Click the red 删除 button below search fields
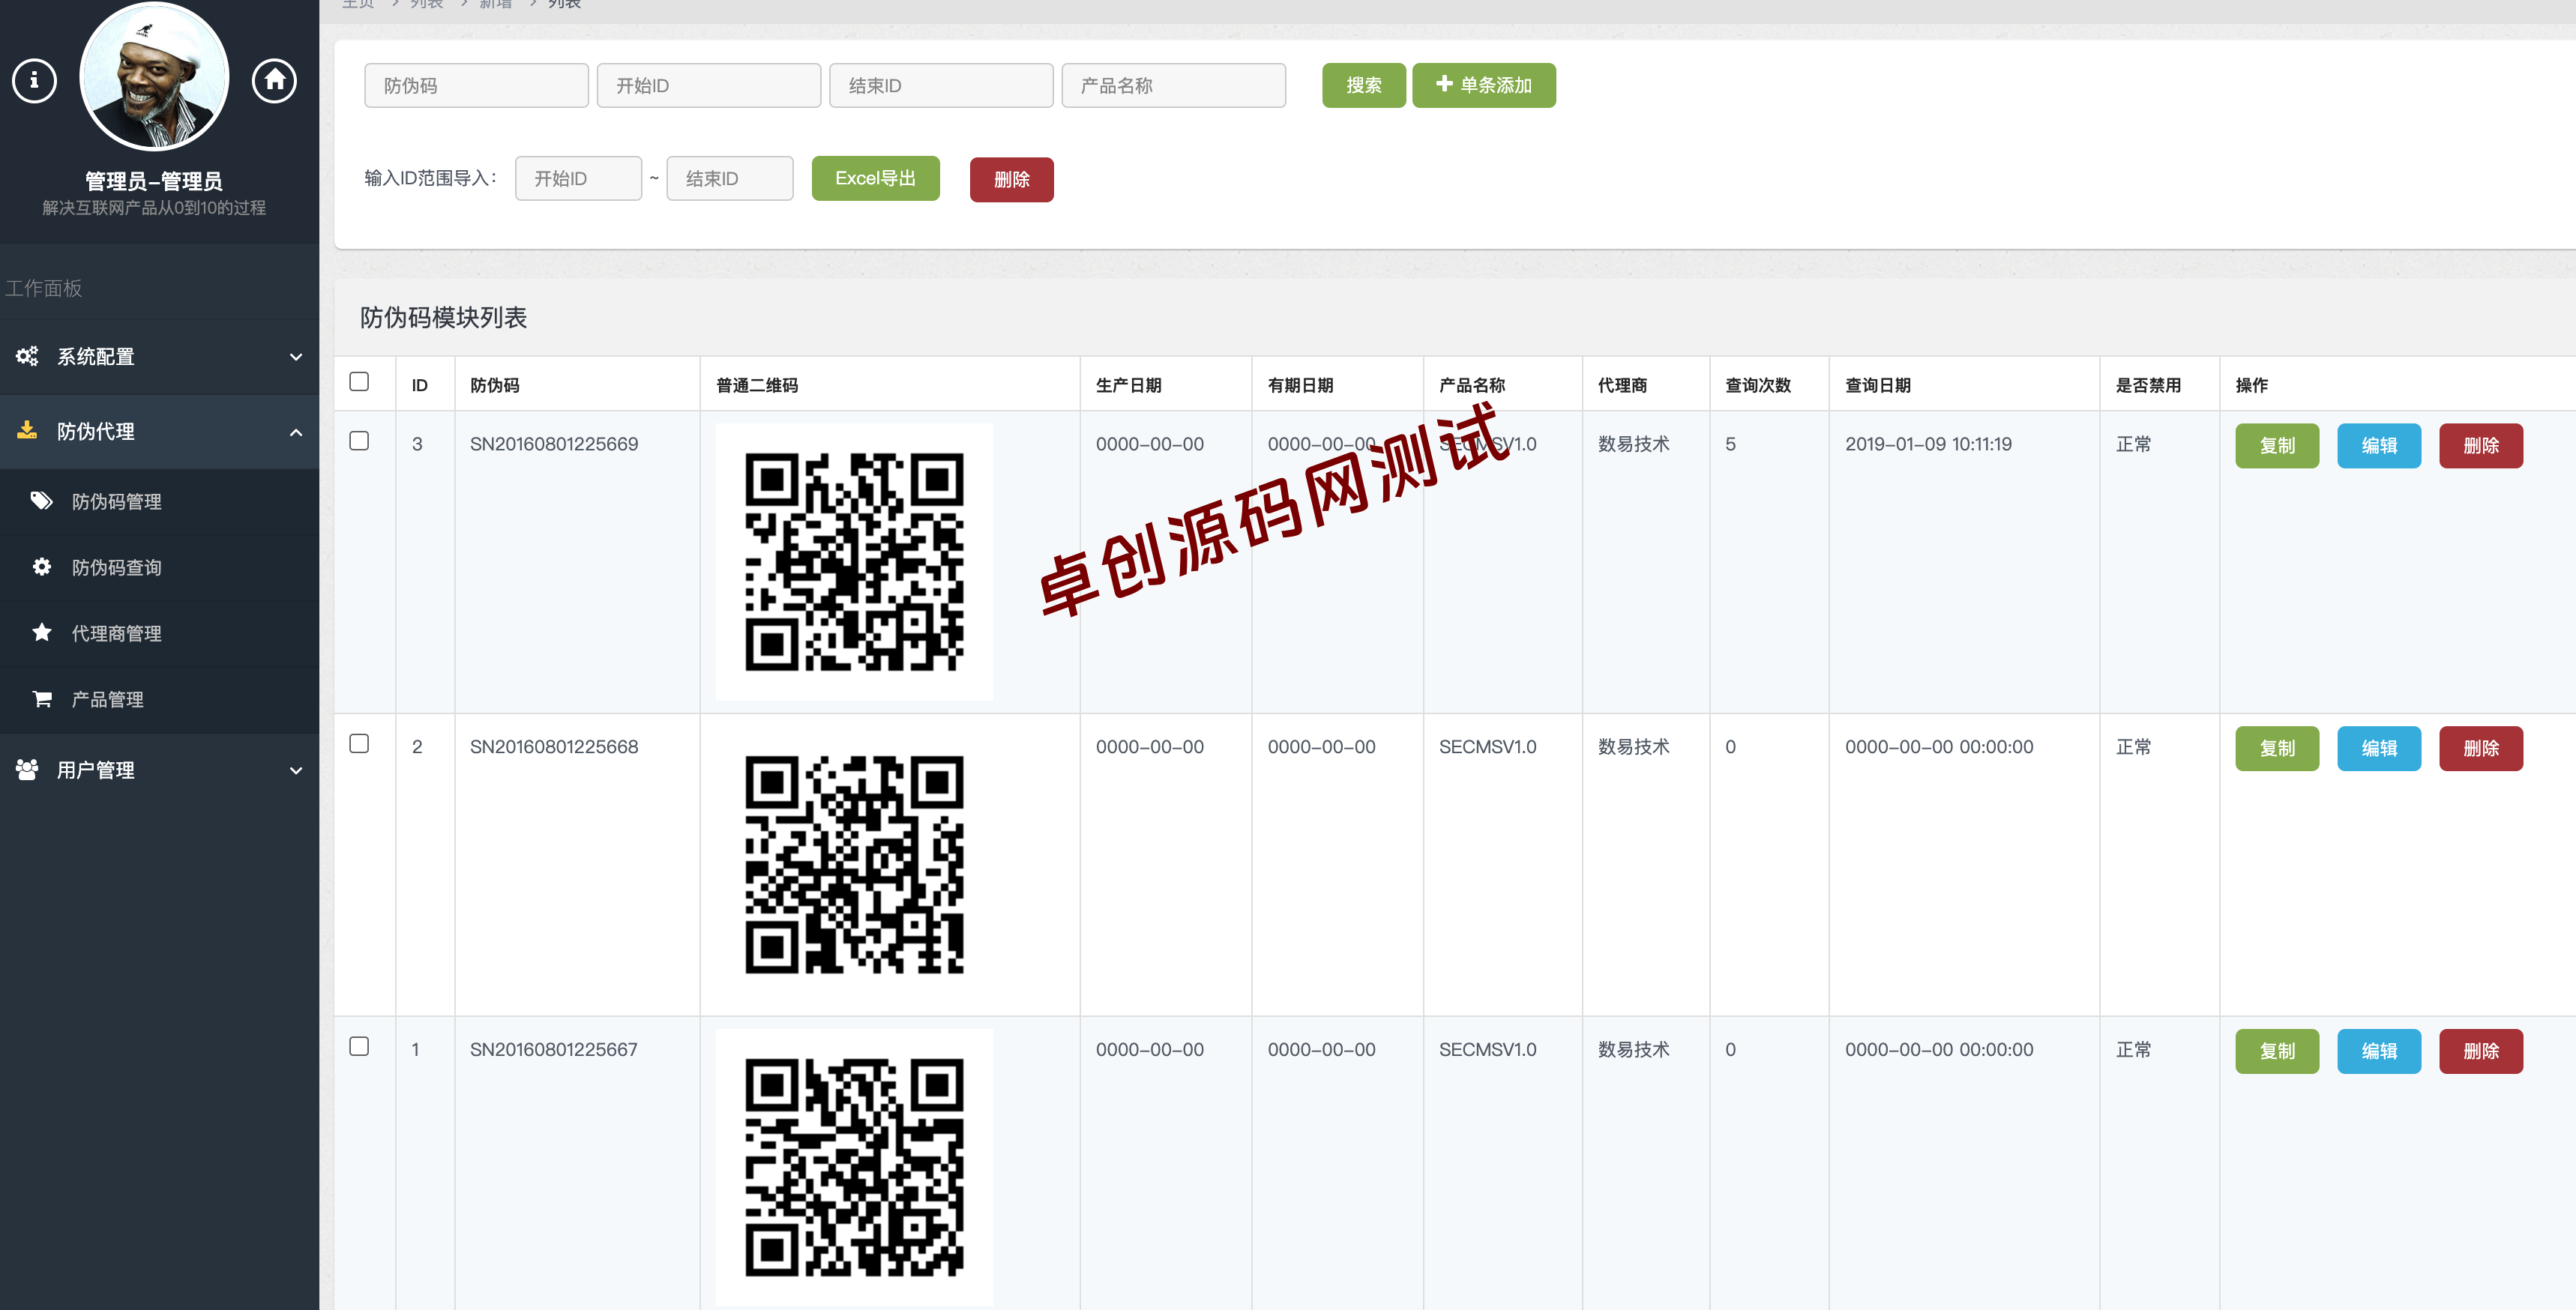Screen dimensions: 2576x1310 point(1012,180)
